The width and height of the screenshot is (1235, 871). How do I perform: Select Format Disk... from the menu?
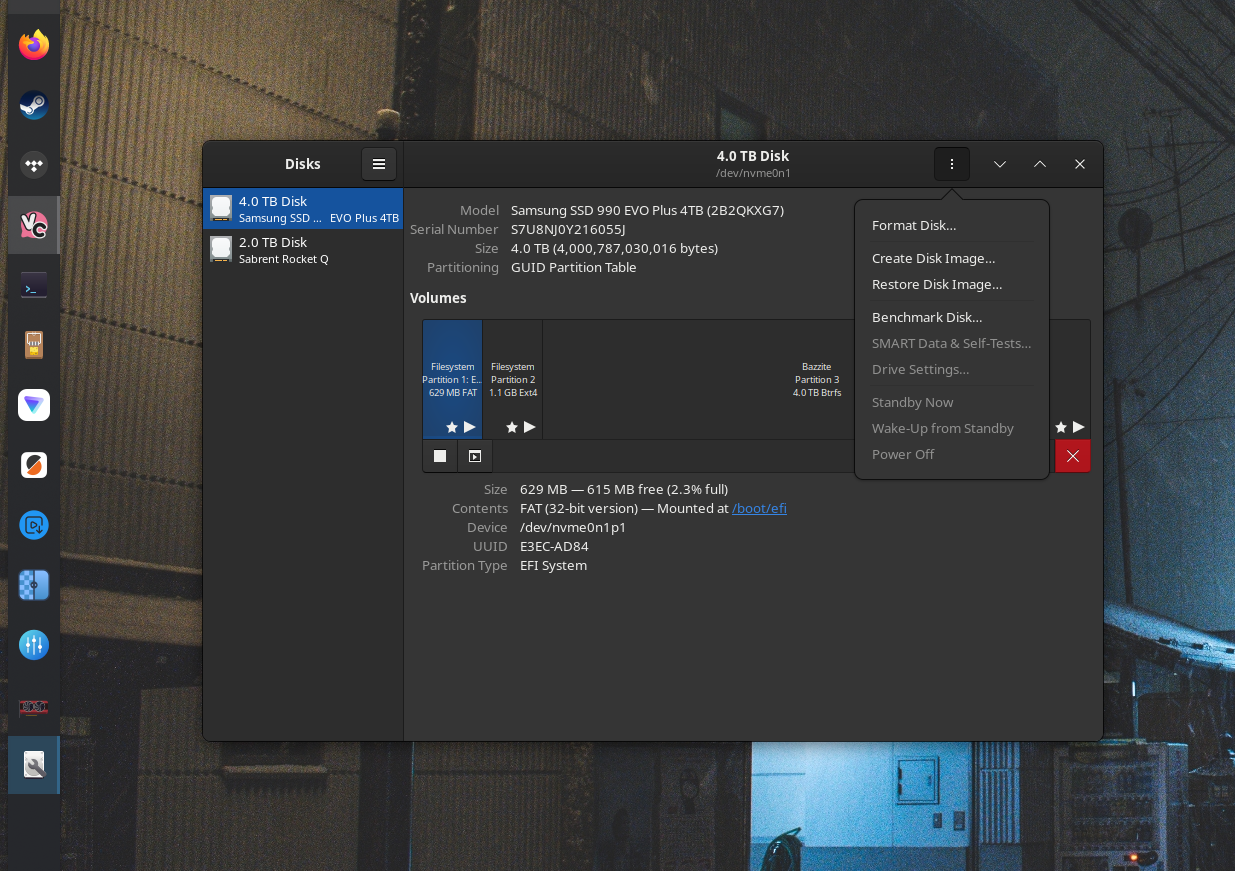[x=914, y=226]
